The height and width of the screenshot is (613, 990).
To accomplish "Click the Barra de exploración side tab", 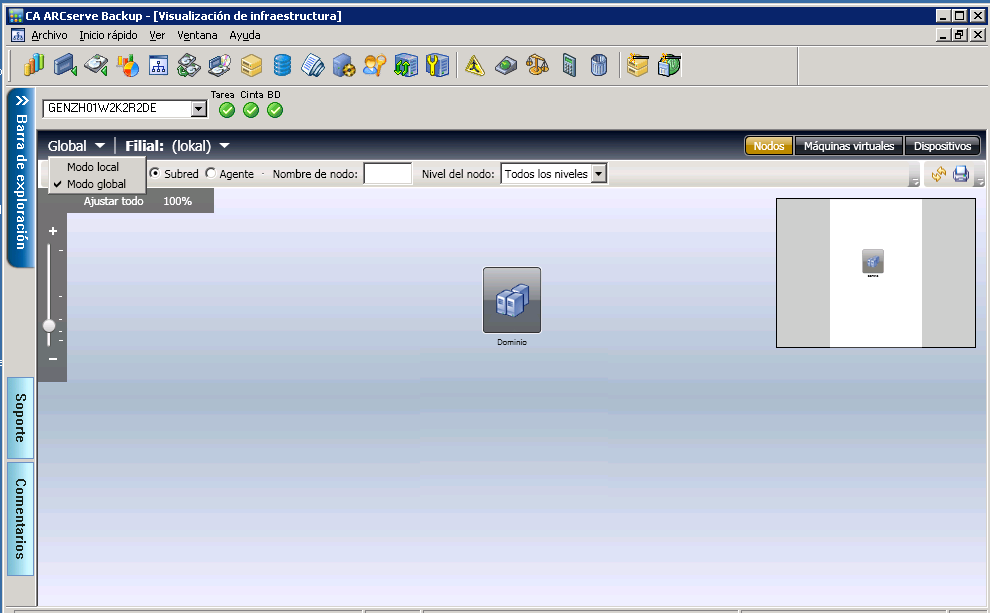I will pos(20,179).
